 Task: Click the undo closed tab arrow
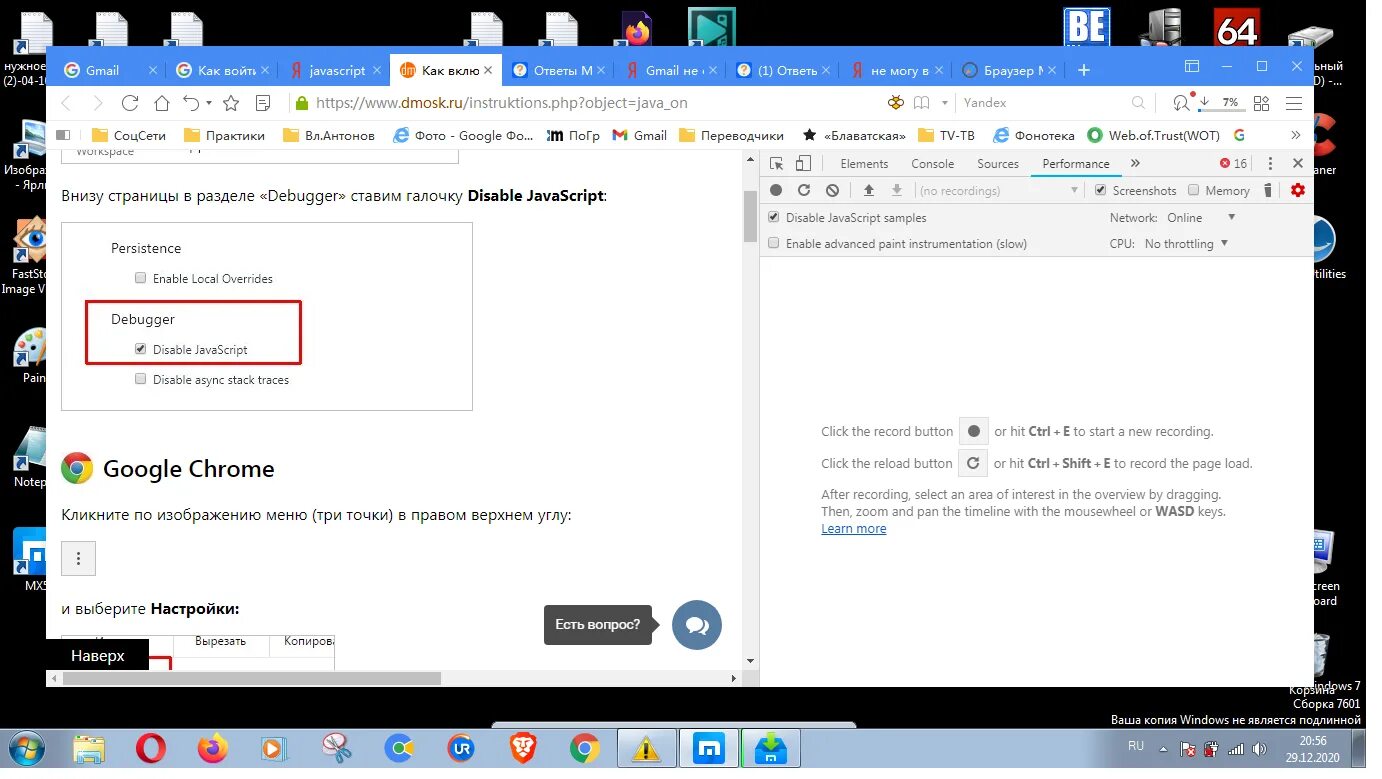click(x=191, y=103)
